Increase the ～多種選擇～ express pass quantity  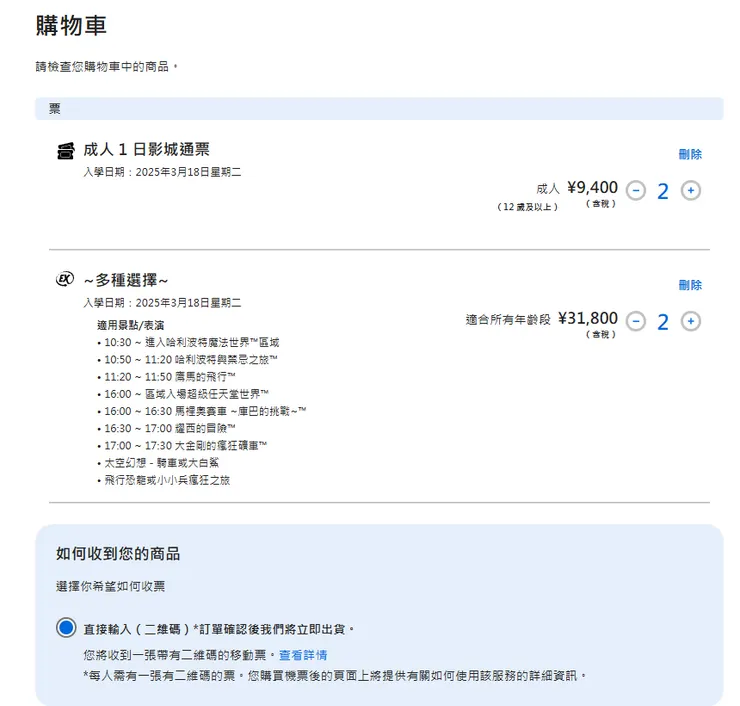pos(690,321)
